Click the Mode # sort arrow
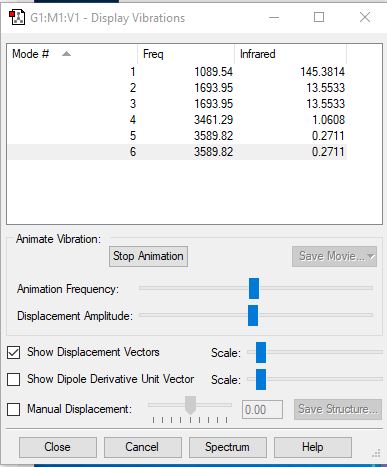 click(x=66, y=54)
